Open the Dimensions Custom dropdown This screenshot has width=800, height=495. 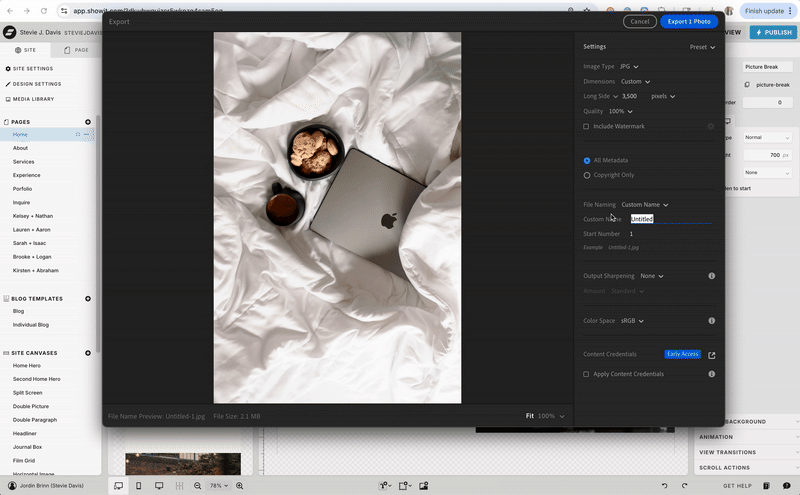(x=635, y=82)
